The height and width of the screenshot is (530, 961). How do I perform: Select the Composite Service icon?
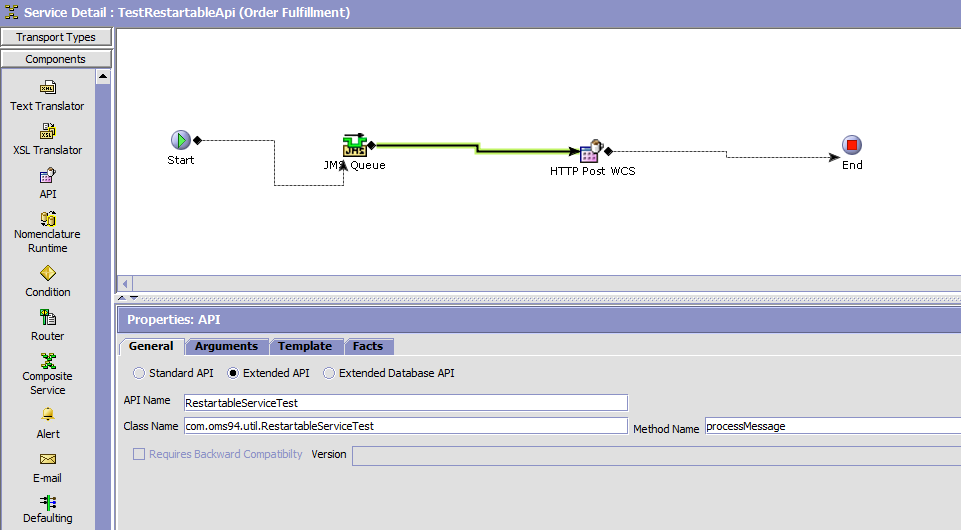(47, 361)
